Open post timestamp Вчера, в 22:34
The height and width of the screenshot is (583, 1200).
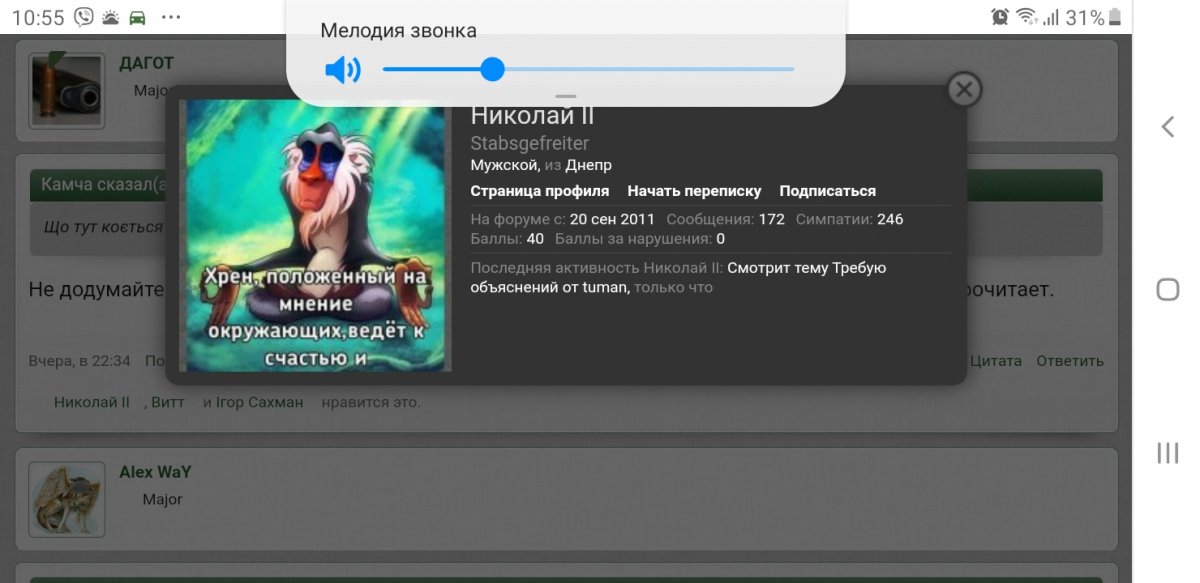(80, 361)
